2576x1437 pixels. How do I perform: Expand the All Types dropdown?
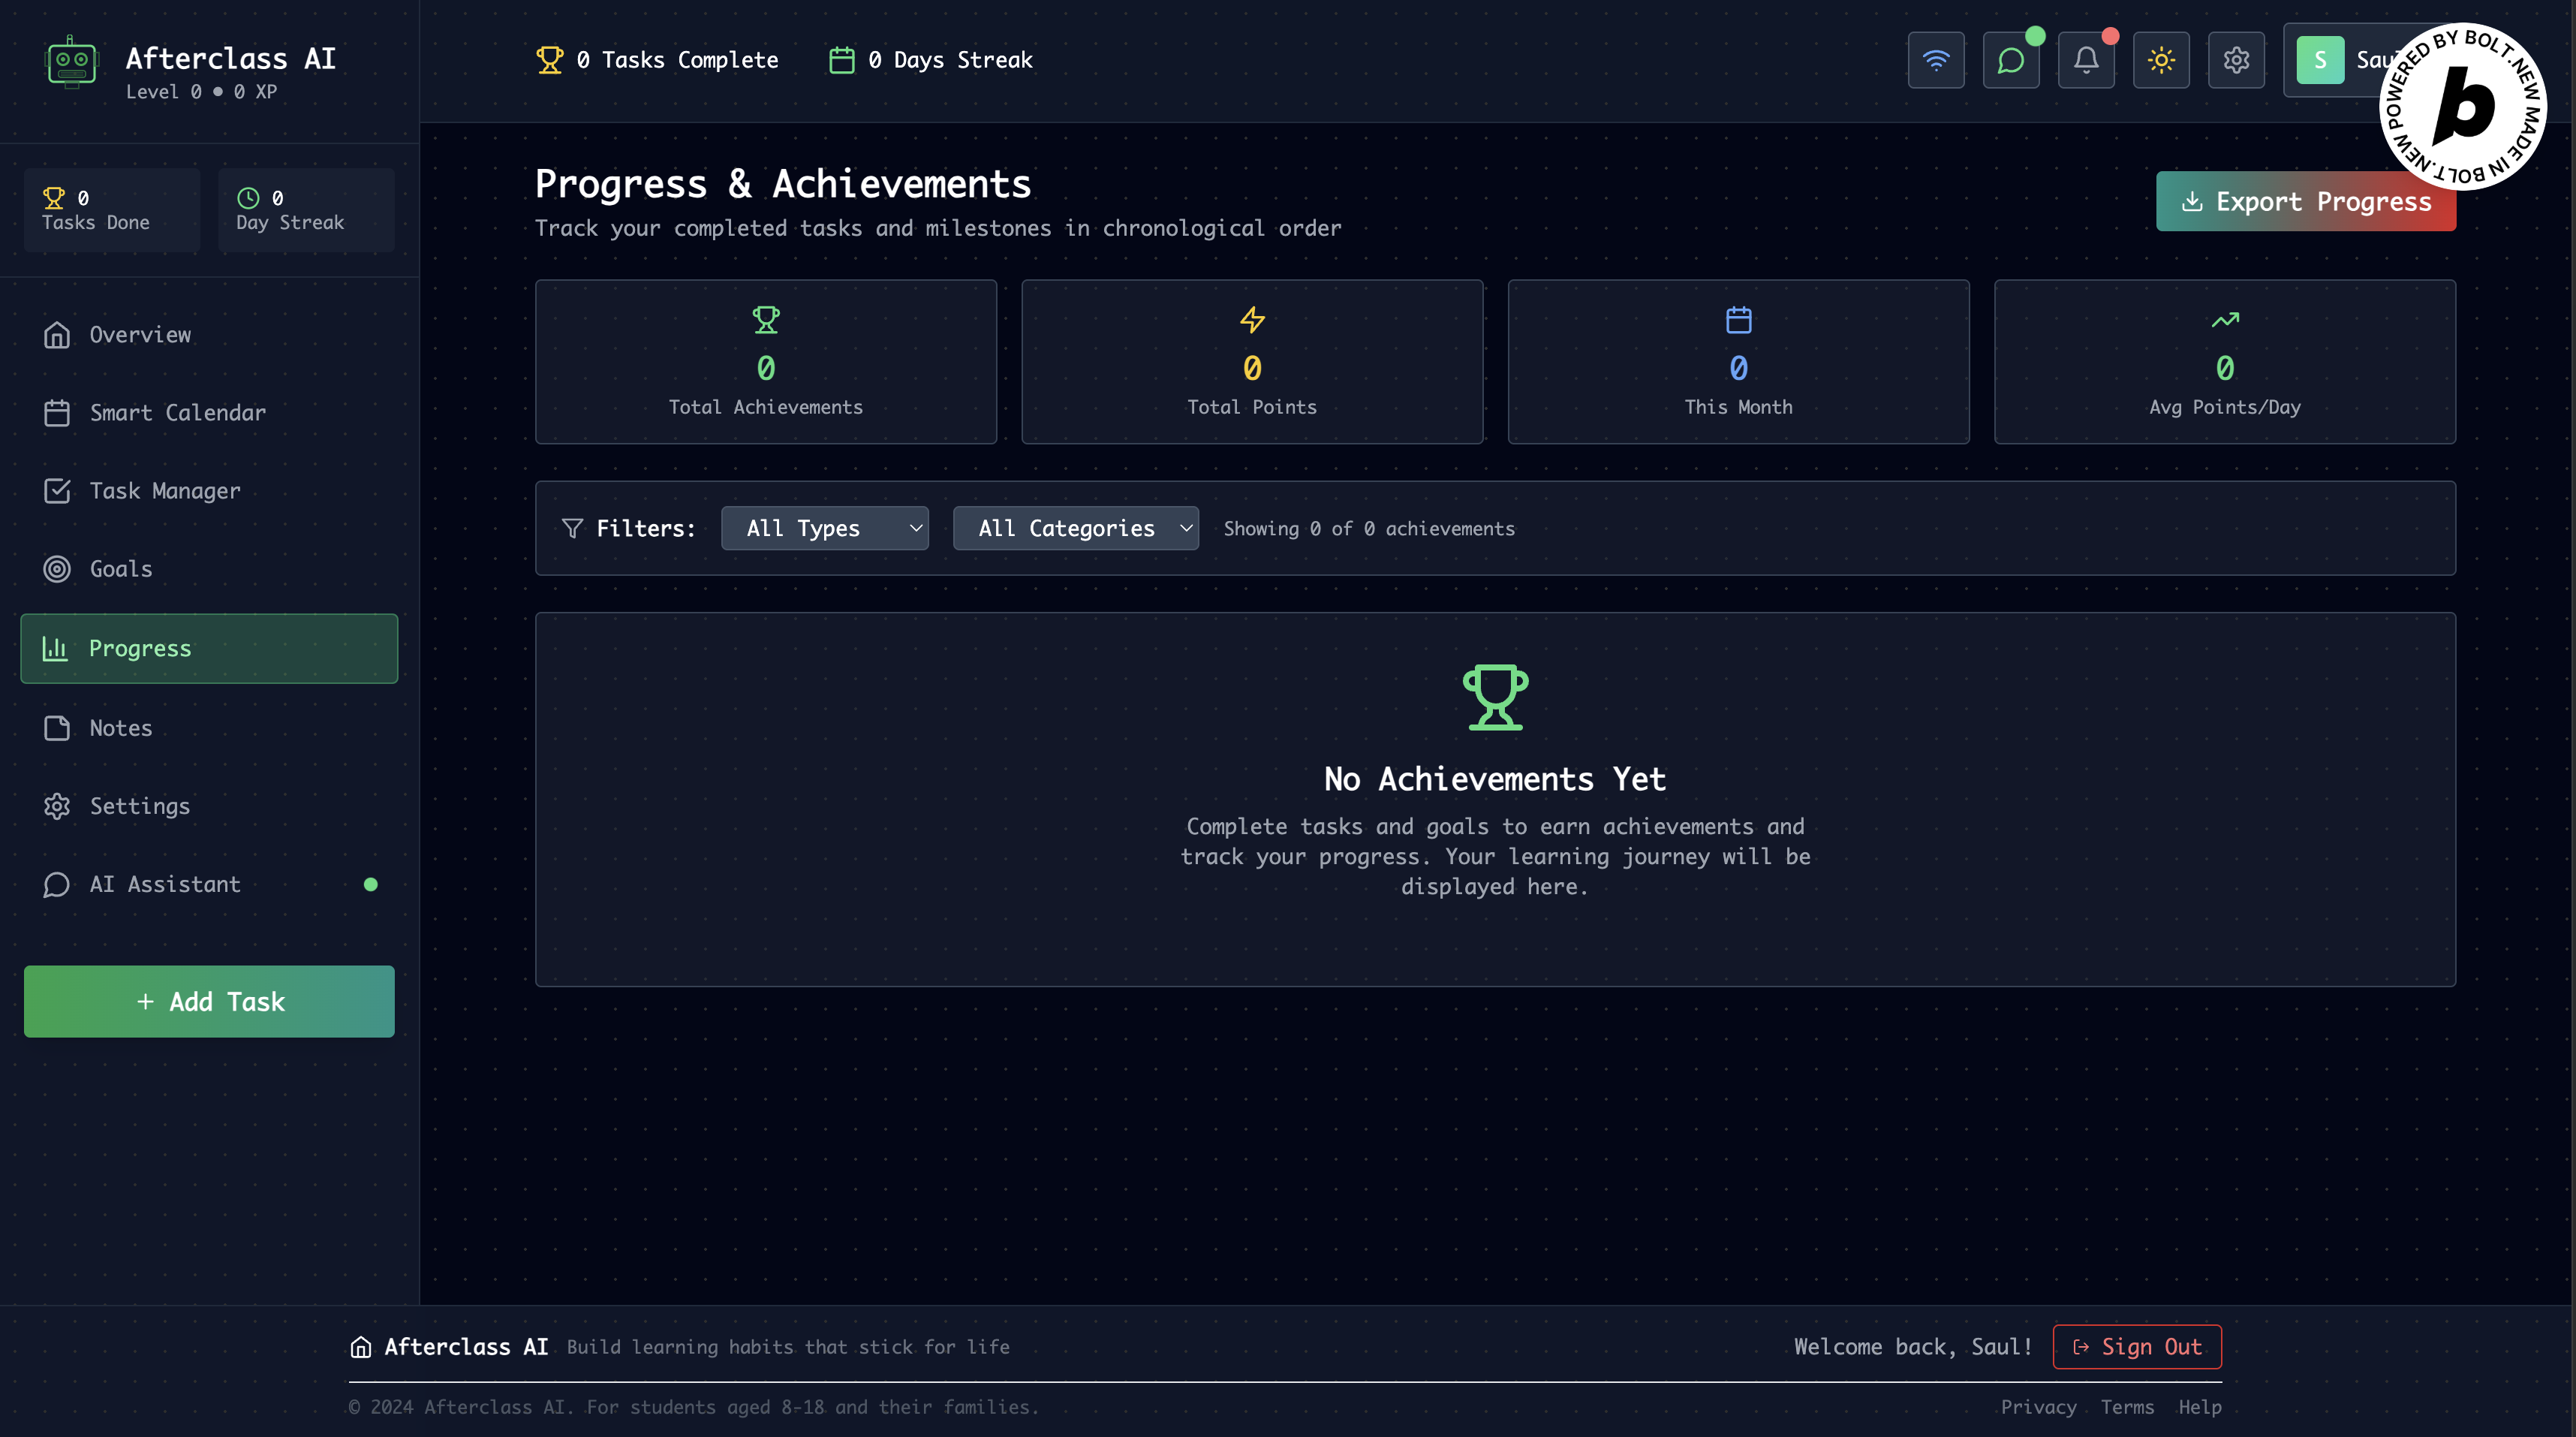pyautogui.click(x=824, y=528)
